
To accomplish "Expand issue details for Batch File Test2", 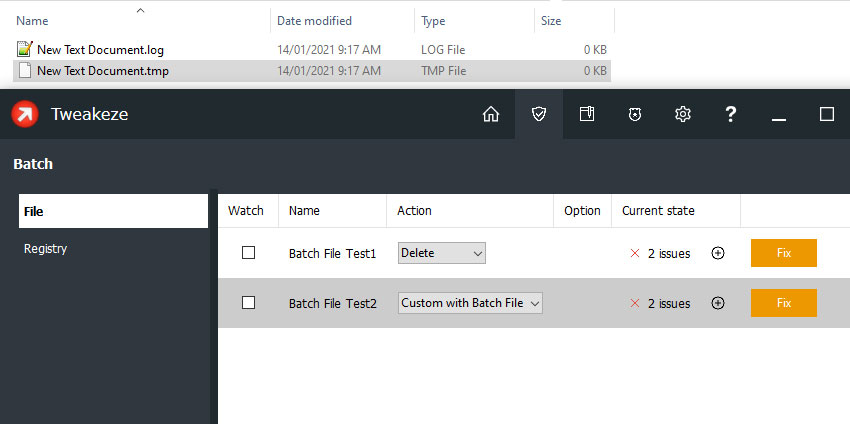I will (718, 303).
